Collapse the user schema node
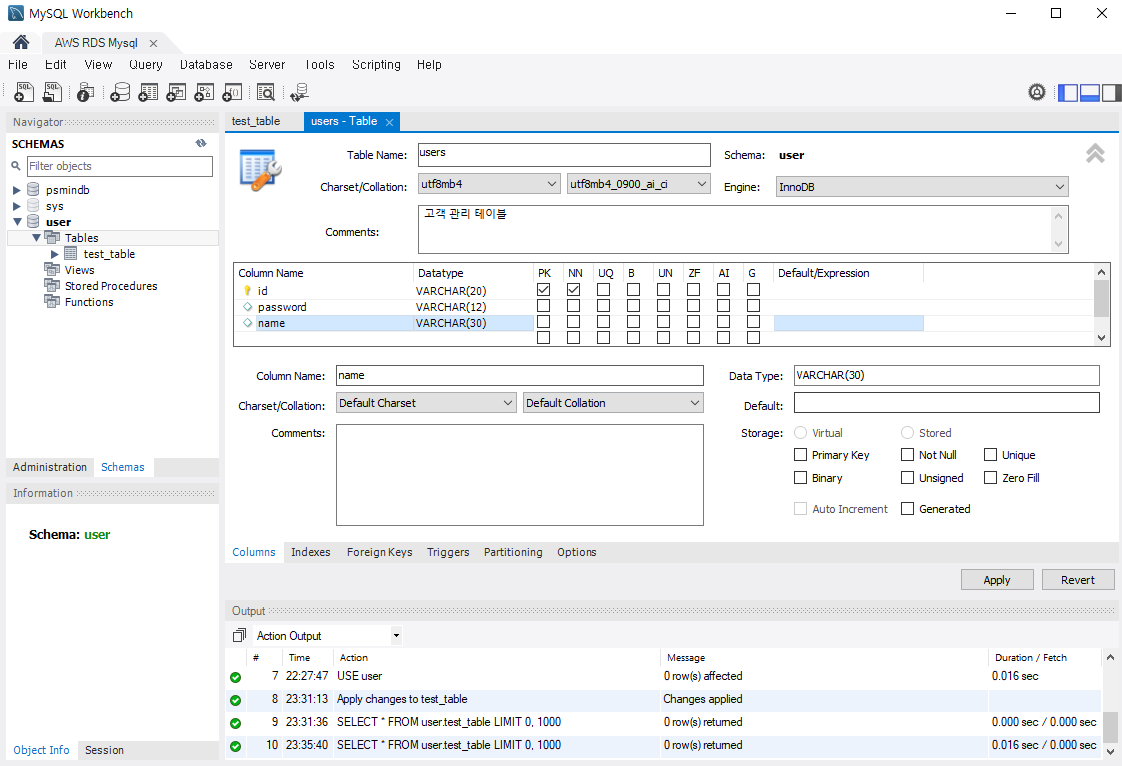This screenshot has width=1122, height=766. pos(16,222)
